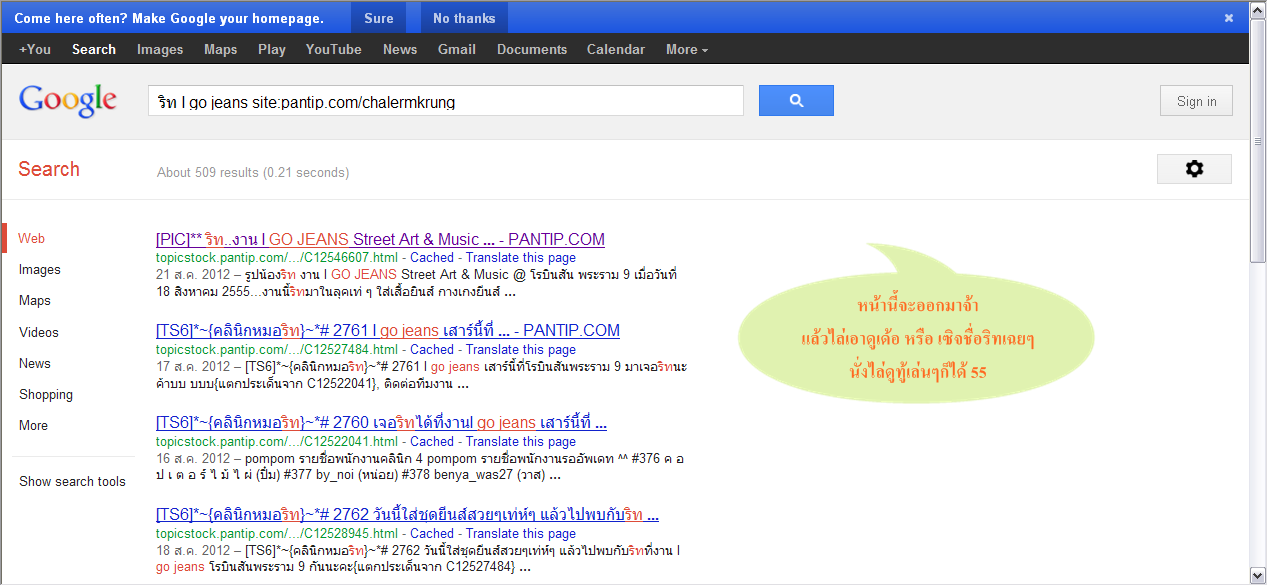Screen dimensions: 1268x586
Task: Click the vertical scrollbar thumb
Action: click(1258, 140)
